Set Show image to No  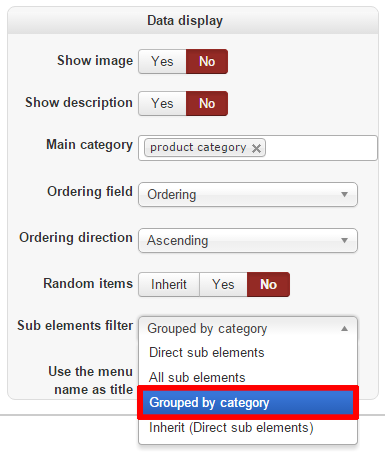tap(207, 61)
